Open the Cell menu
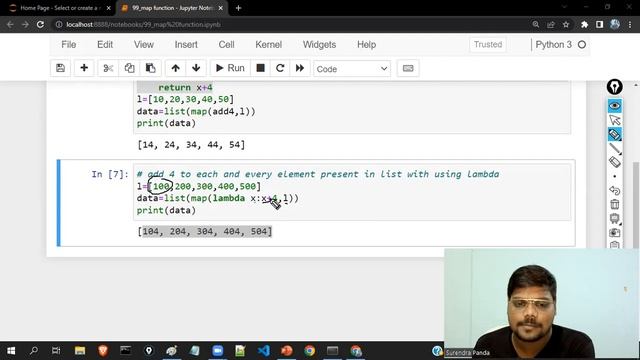This screenshot has width=640, height=360. point(227,44)
